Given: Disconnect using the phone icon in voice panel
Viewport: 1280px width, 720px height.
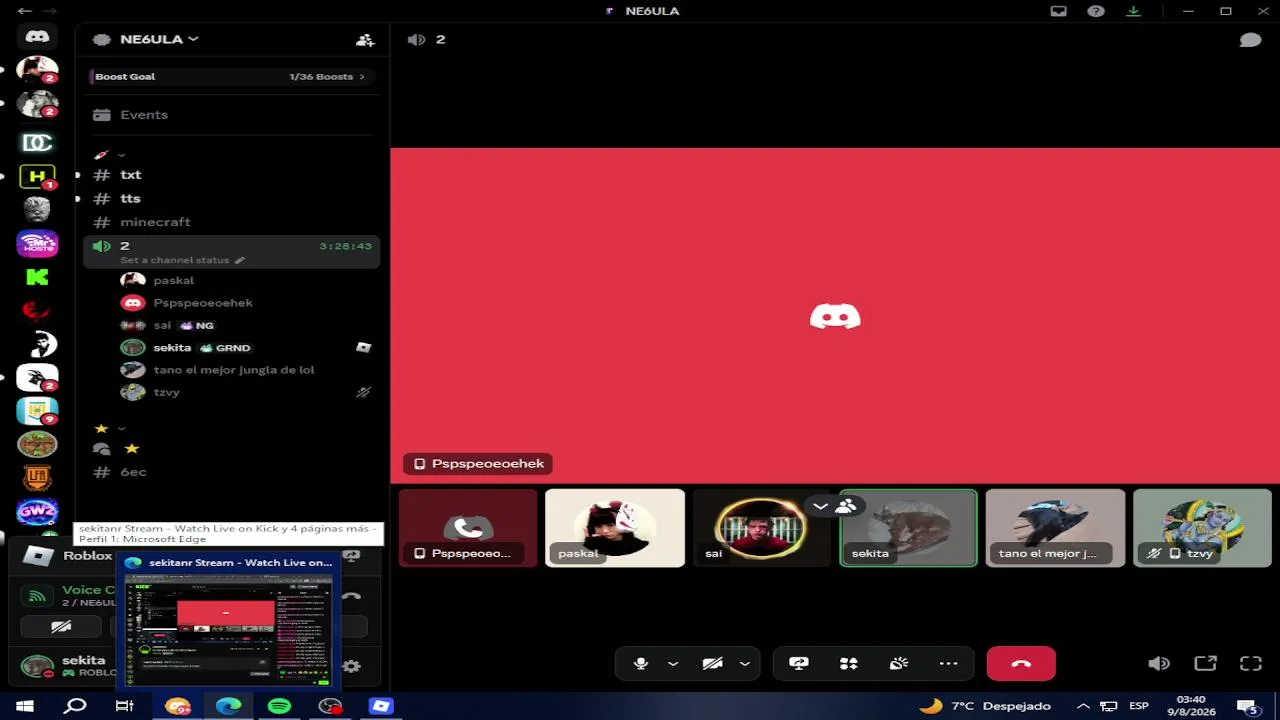Looking at the screenshot, I should coord(351,596).
